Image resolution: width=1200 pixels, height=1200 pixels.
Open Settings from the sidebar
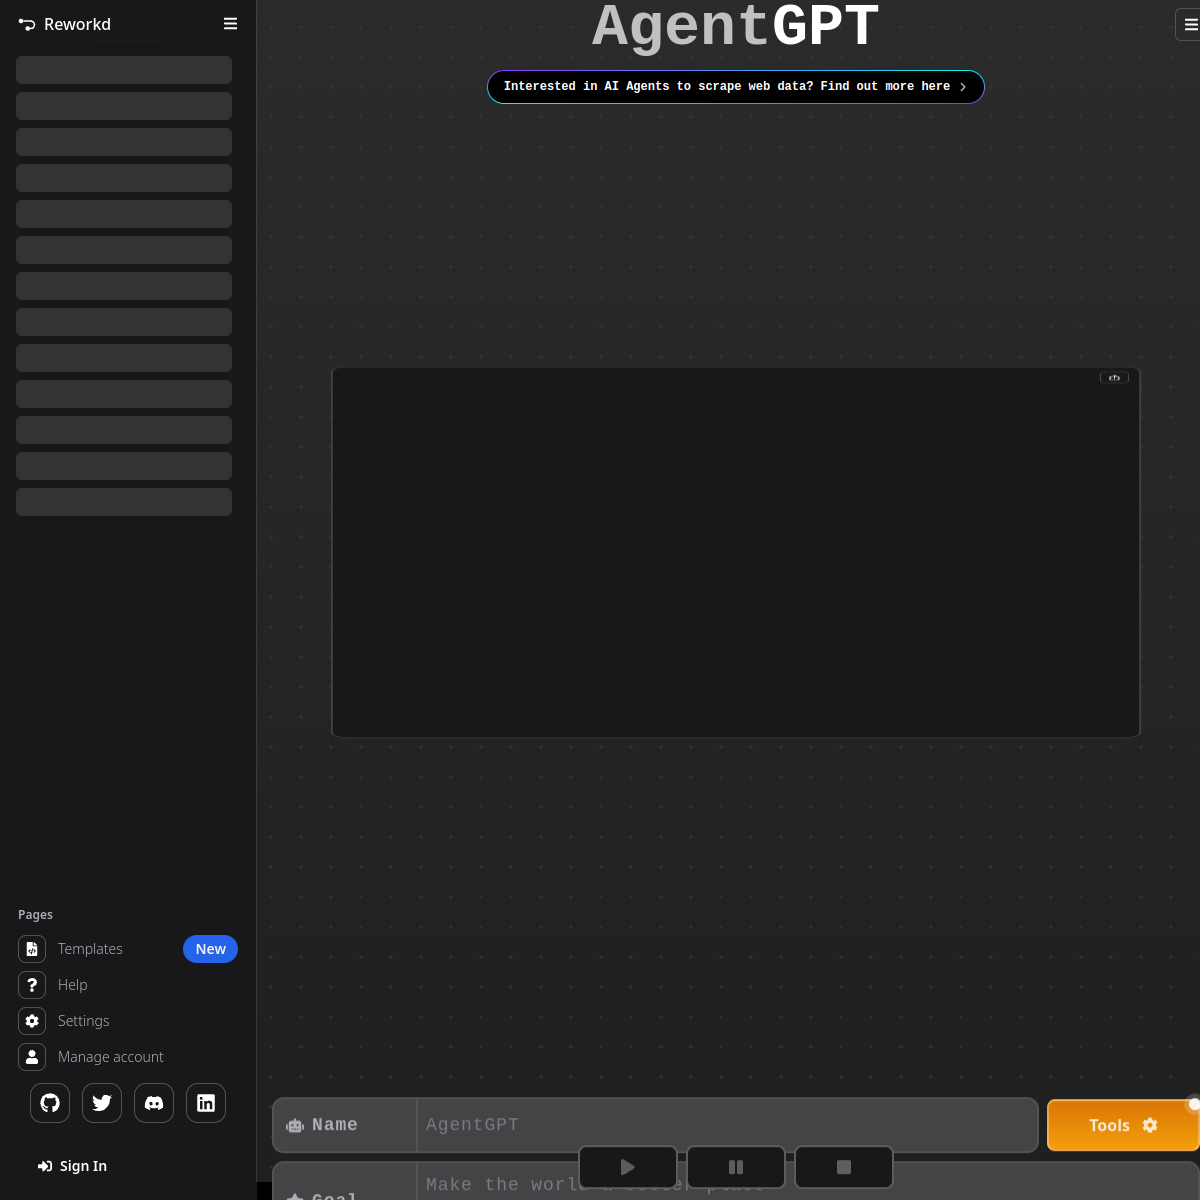(128, 1021)
